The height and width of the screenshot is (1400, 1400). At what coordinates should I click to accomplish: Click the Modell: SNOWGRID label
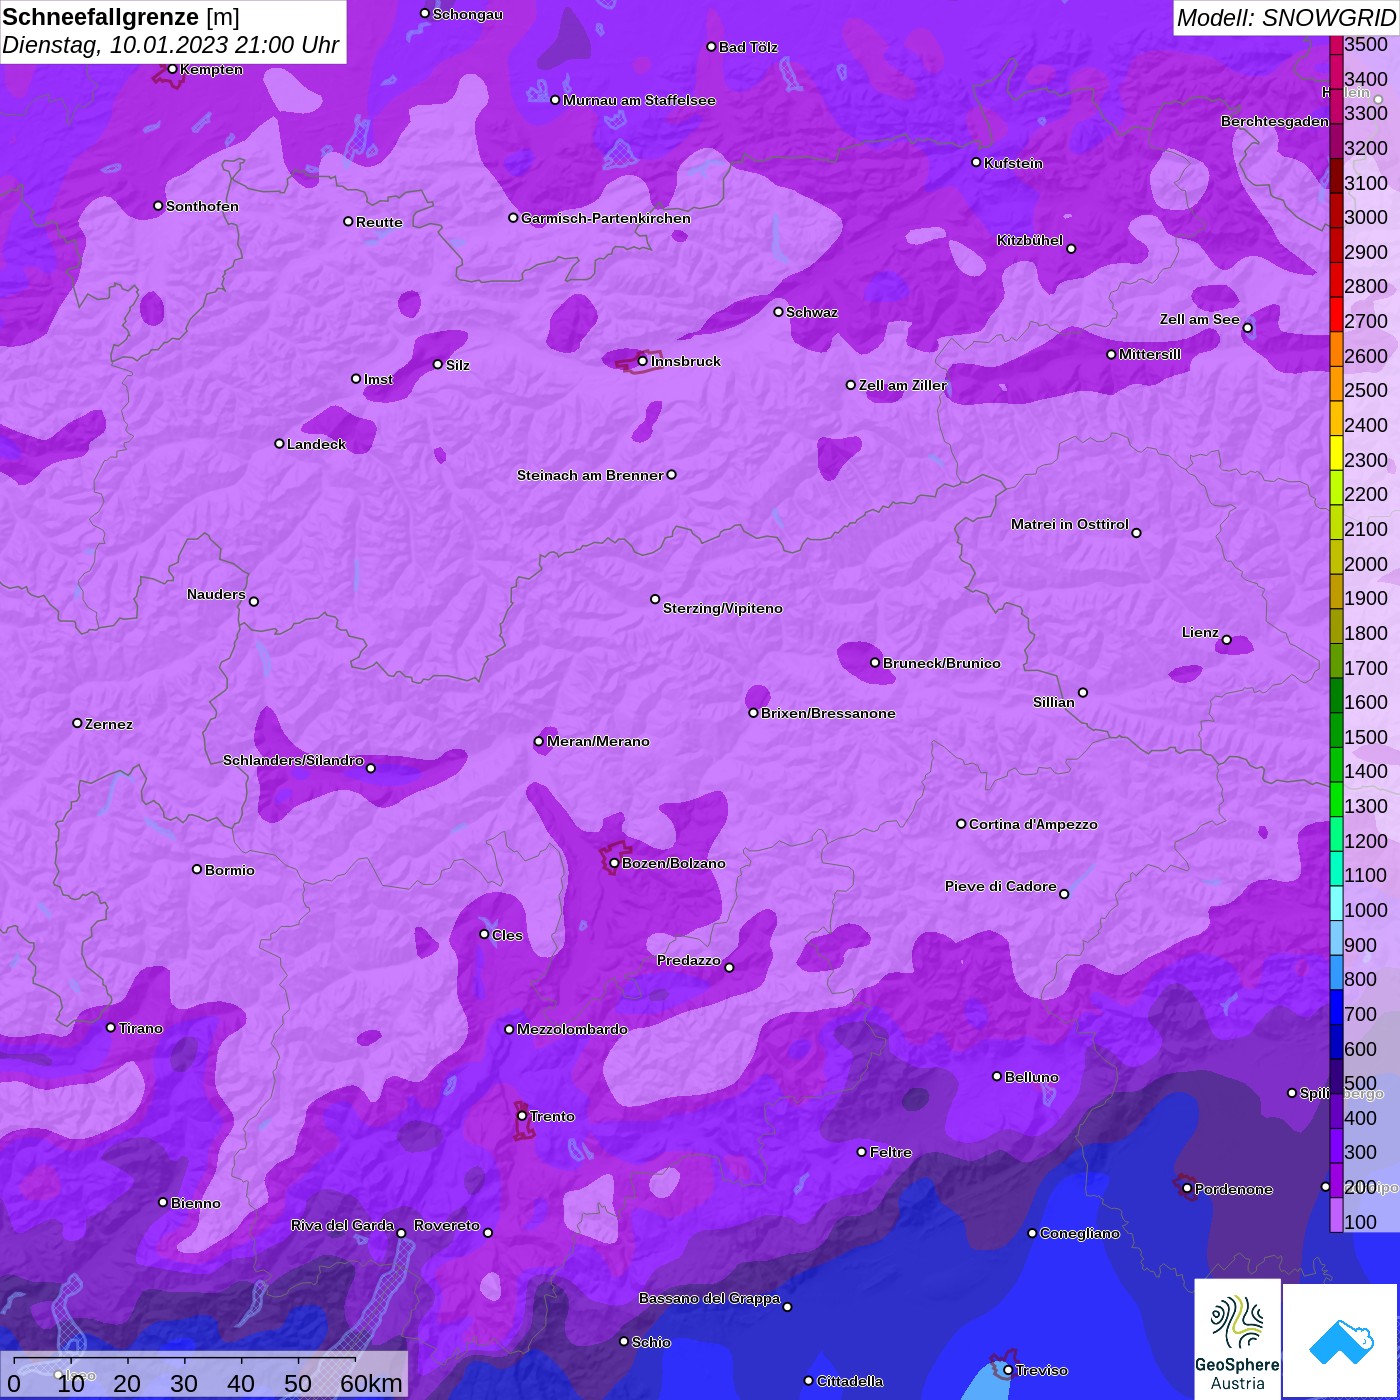click(x=1285, y=17)
